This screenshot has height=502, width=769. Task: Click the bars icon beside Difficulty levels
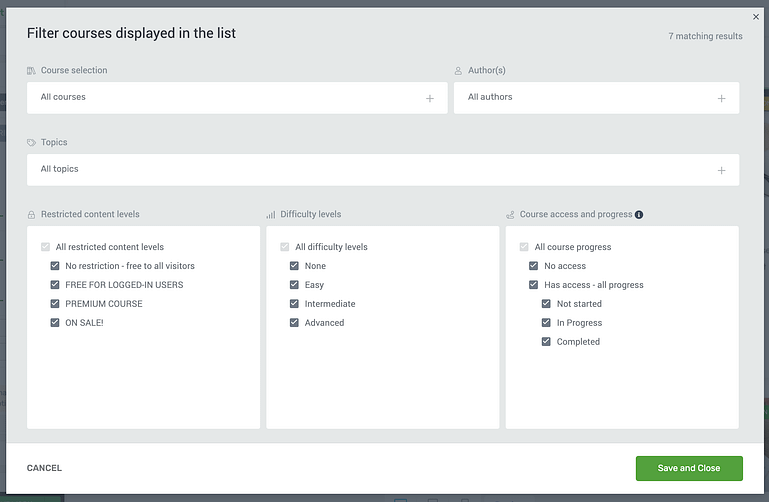(271, 215)
